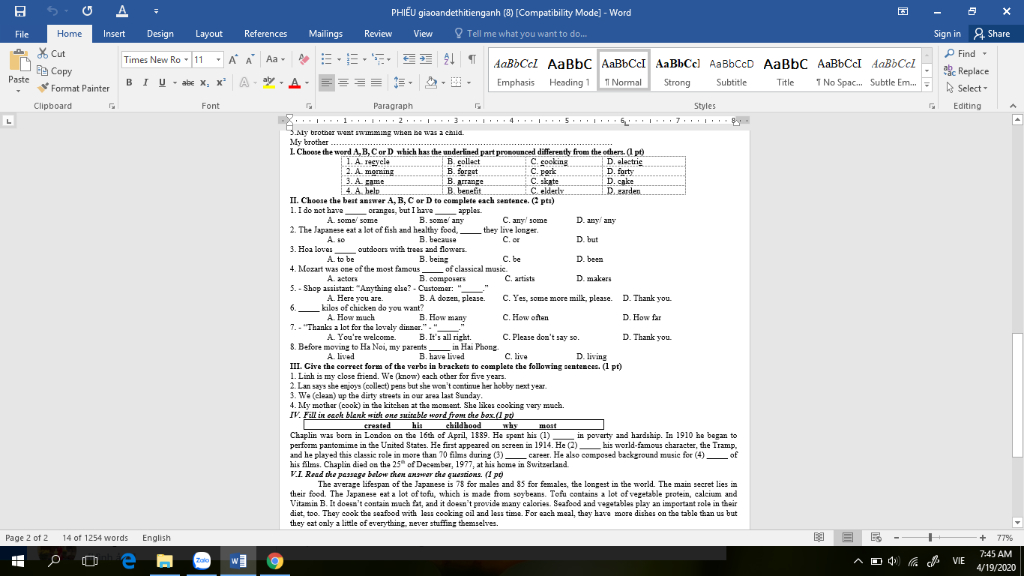This screenshot has width=1024, height=576.
Task: Zoom out with the minus button
Action: coord(897,537)
